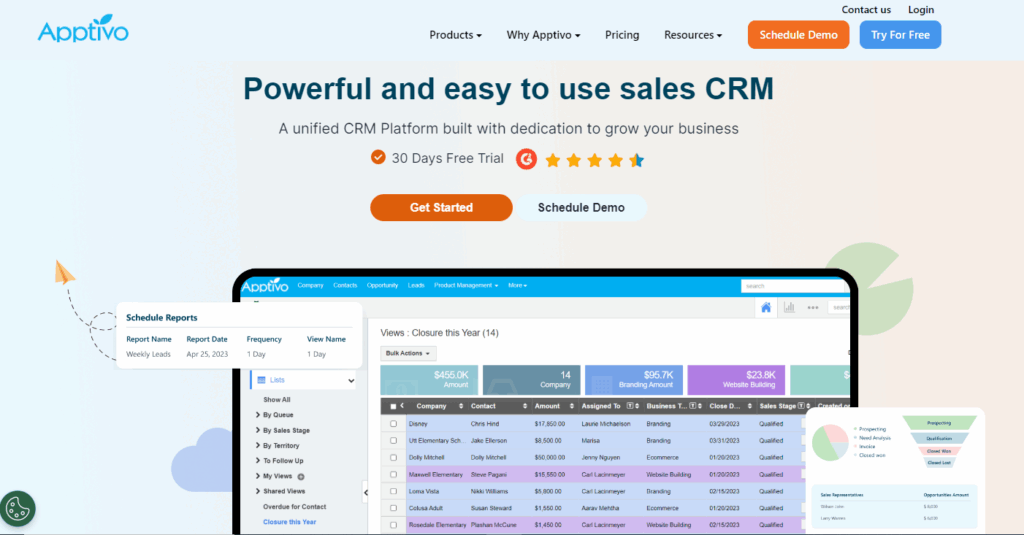
Task: Open the three-dots more options icon
Action: (x=812, y=307)
